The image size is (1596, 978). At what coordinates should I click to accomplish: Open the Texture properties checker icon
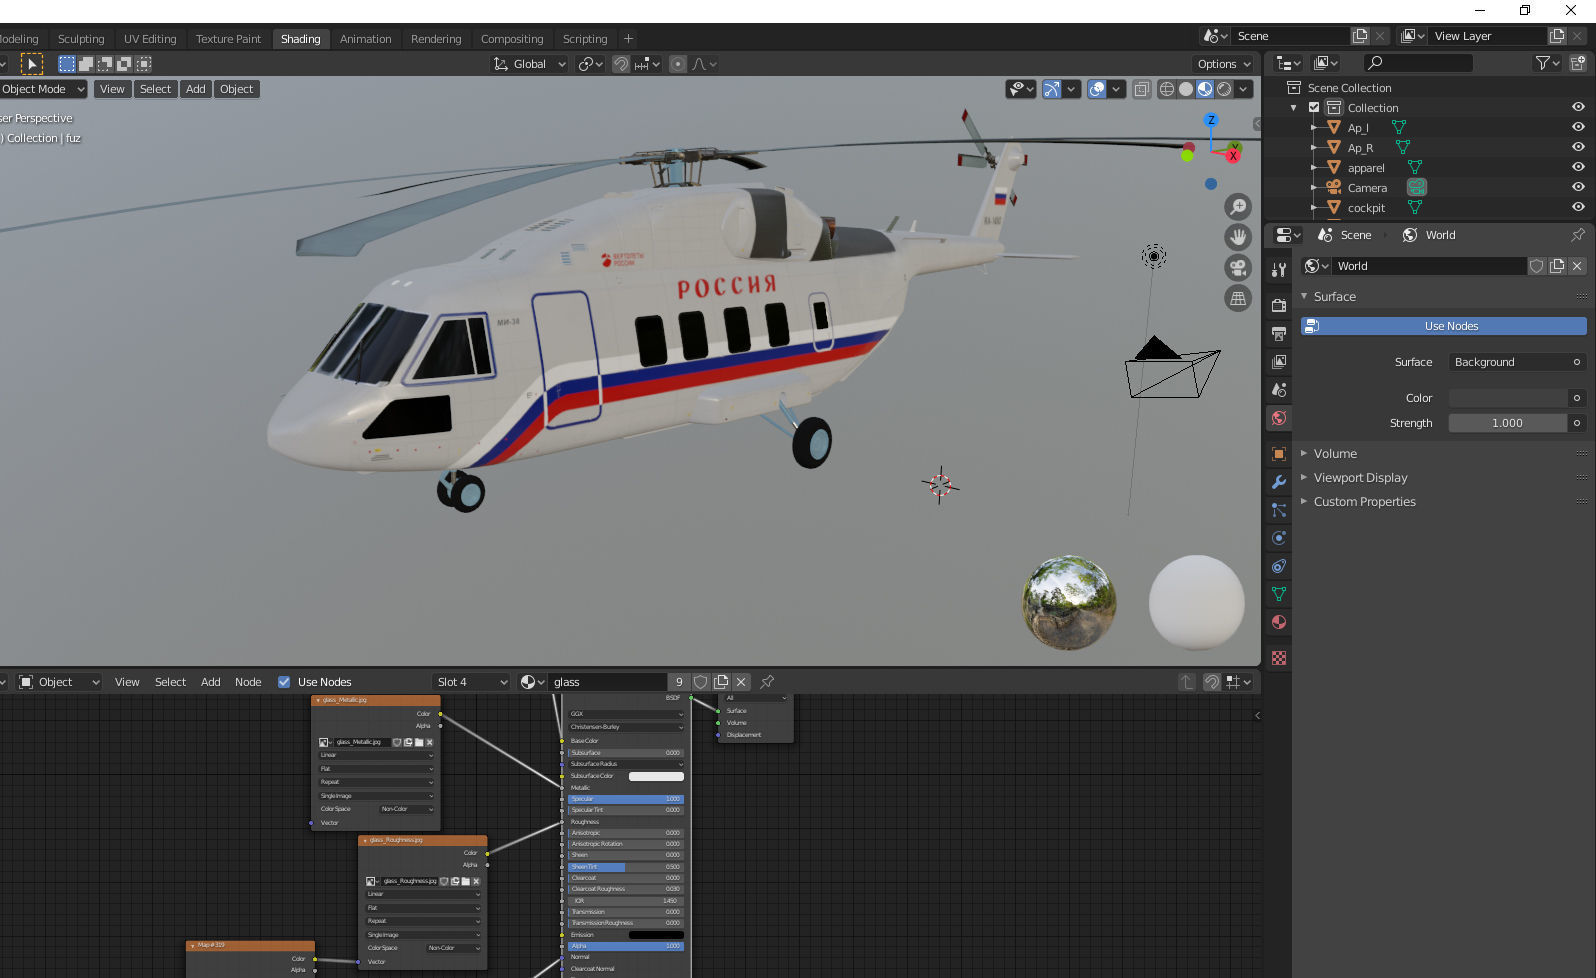tap(1278, 657)
